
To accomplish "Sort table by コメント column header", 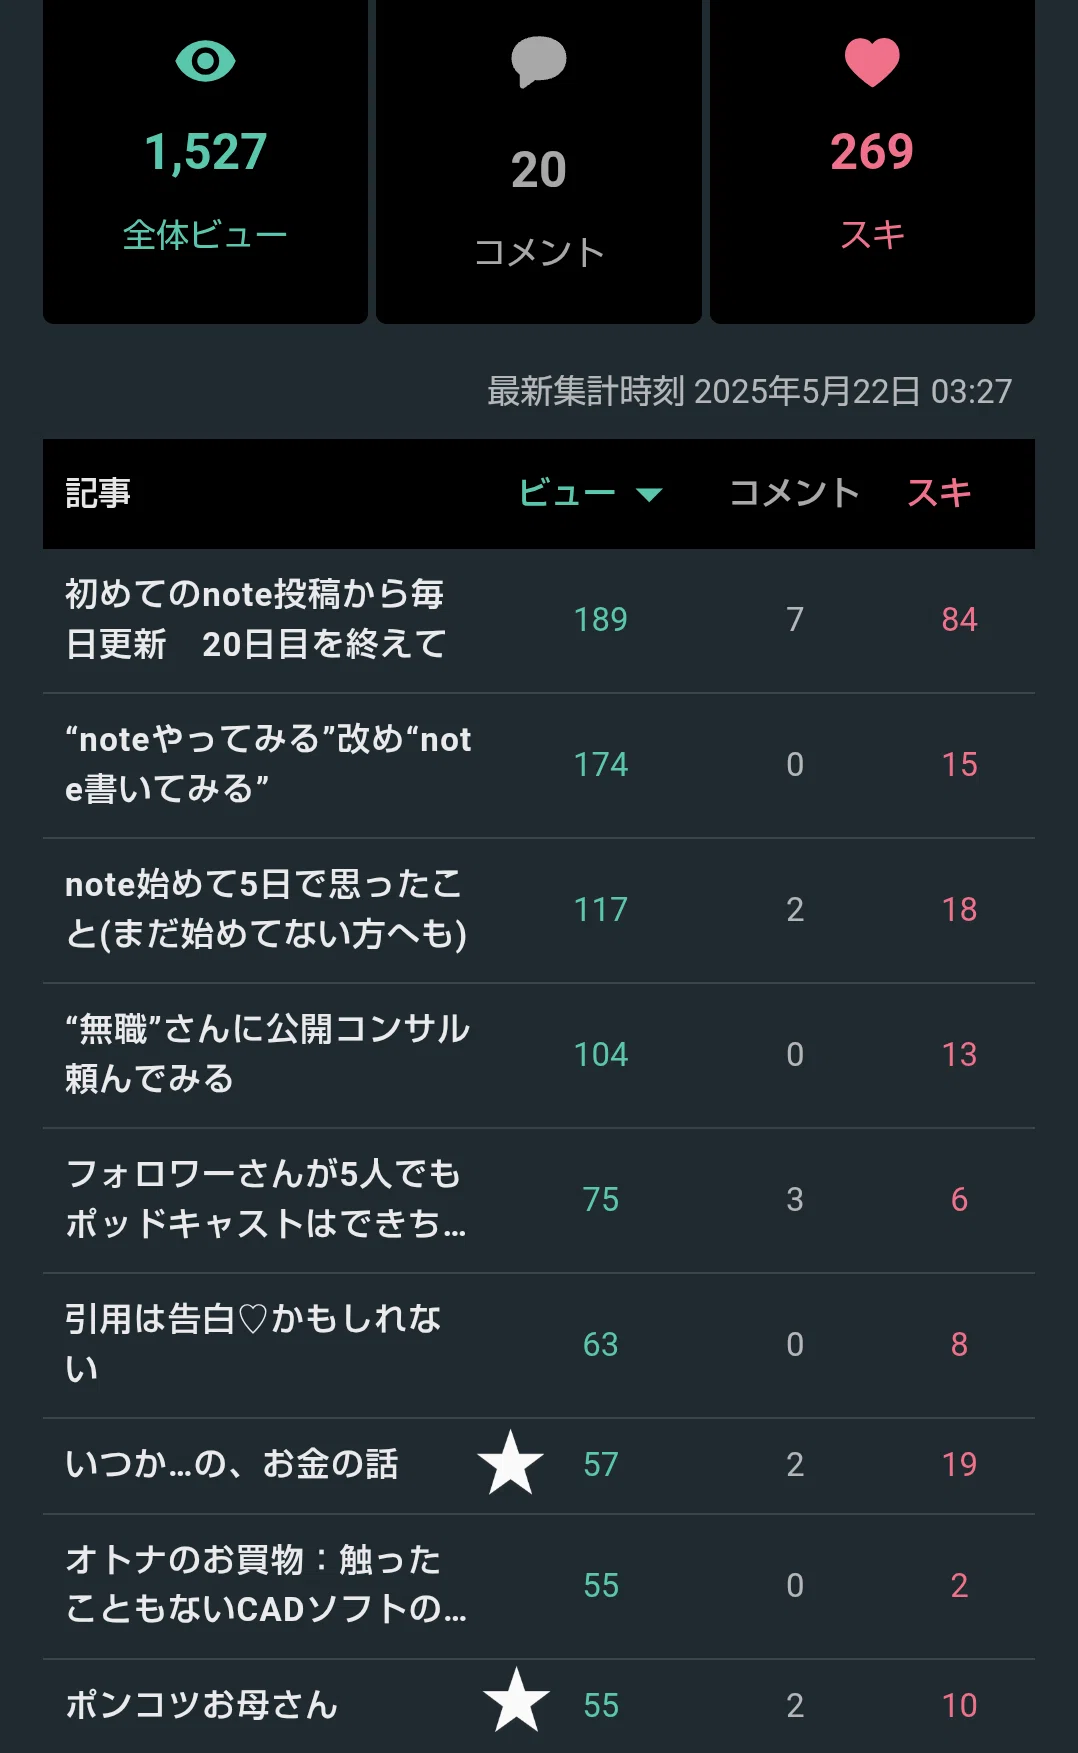I will point(795,493).
